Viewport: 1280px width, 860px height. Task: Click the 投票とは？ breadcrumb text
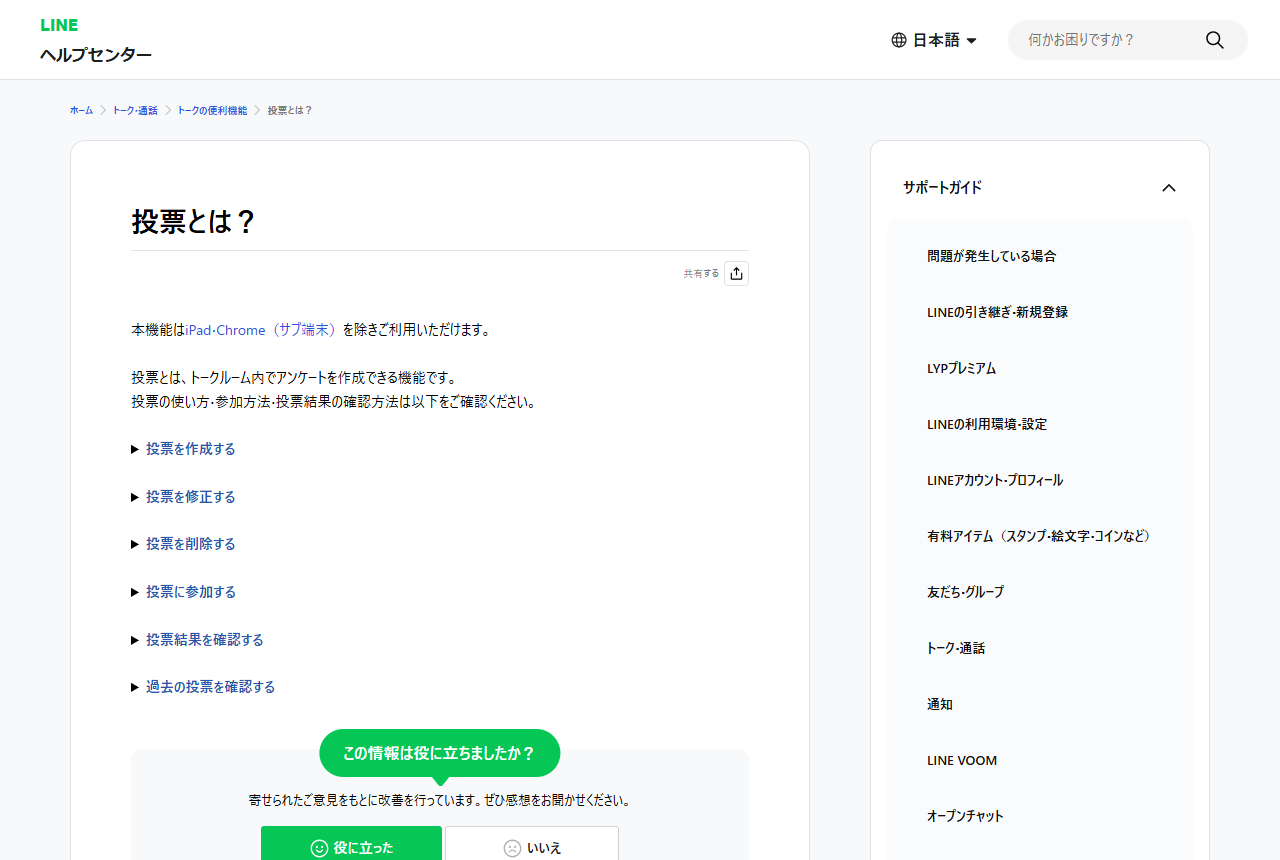click(290, 110)
